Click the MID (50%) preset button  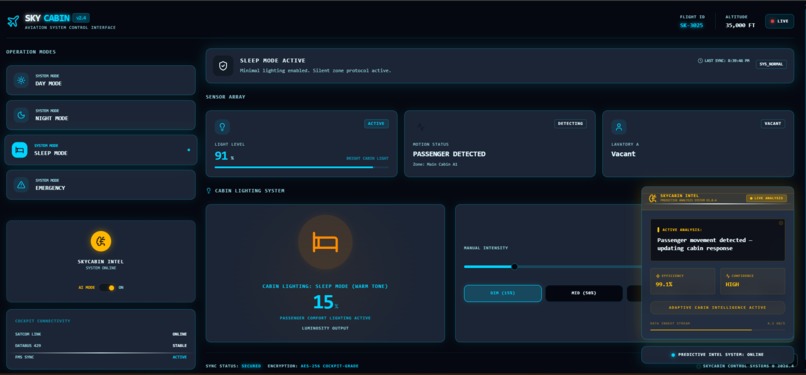tap(584, 293)
